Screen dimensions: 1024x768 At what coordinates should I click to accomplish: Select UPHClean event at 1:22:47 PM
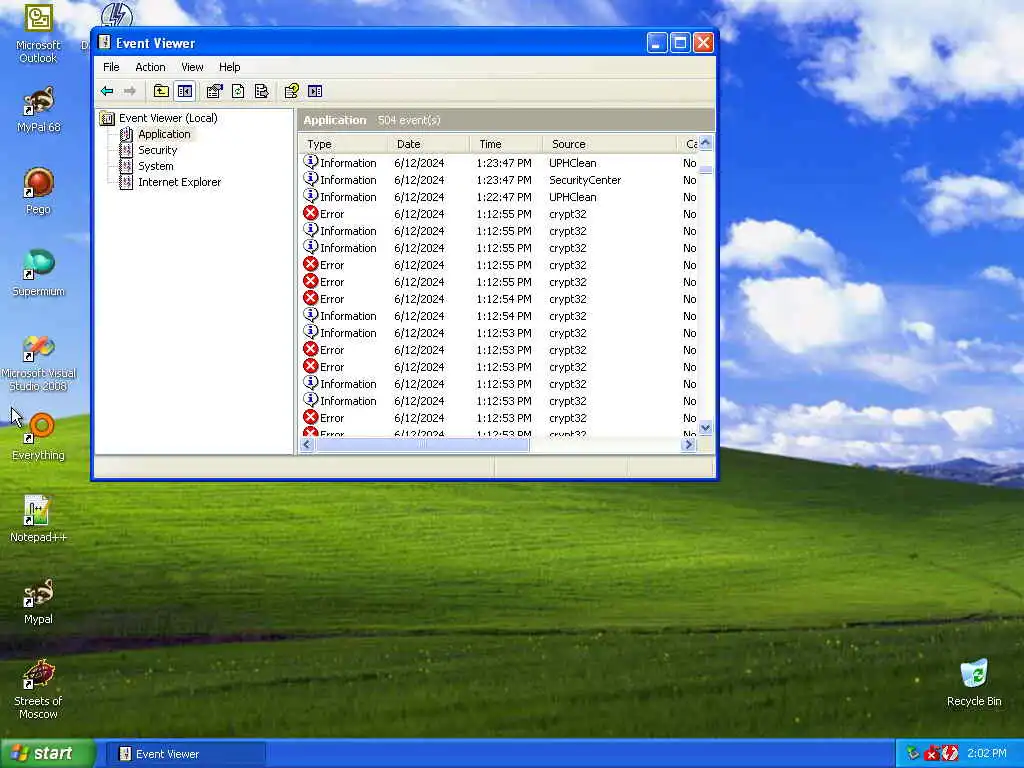[499, 197]
